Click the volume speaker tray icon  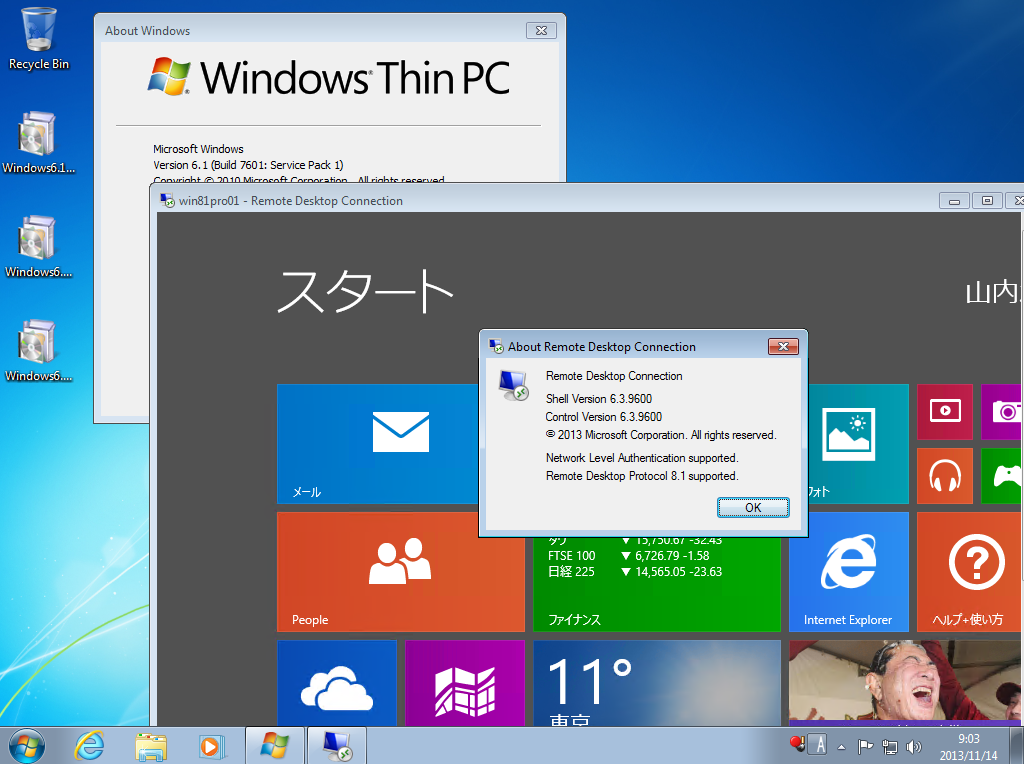coord(914,746)
